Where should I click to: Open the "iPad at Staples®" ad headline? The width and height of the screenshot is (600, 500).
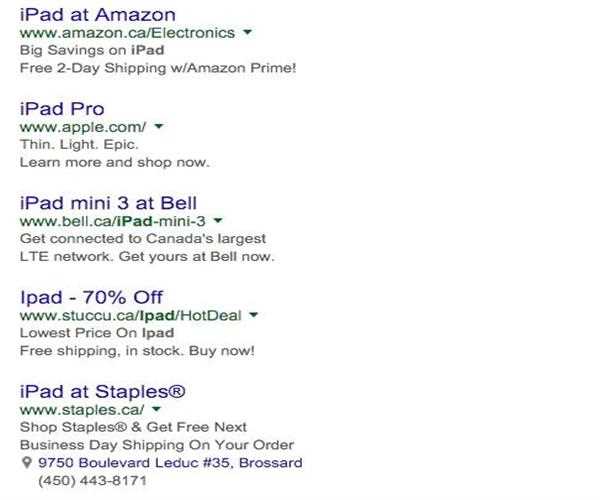(x=103, y=391)
